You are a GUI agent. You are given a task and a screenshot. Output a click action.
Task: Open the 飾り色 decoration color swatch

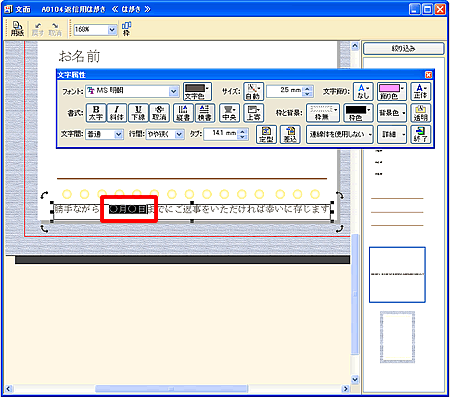pyautogui.click(x=392, y=92)
